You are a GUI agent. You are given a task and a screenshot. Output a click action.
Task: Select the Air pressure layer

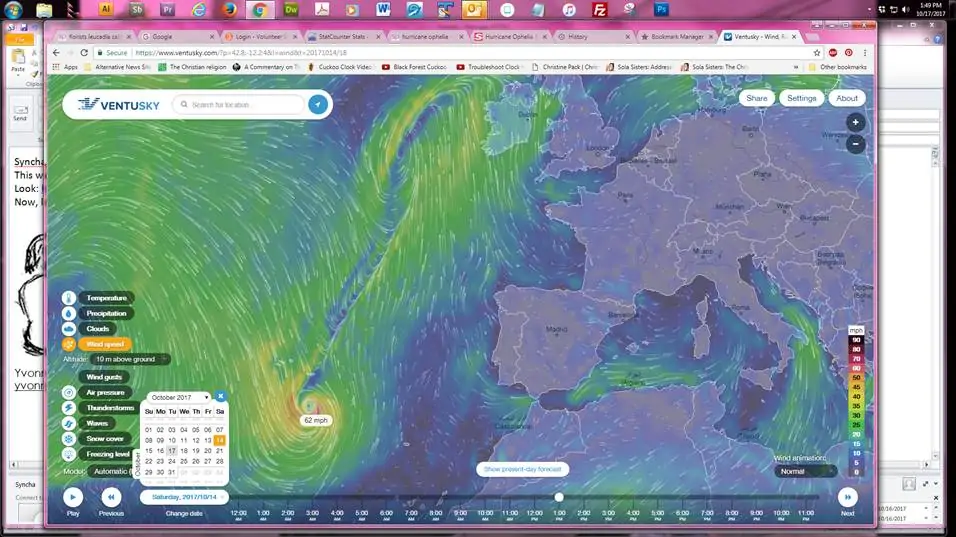pos(105,393)
